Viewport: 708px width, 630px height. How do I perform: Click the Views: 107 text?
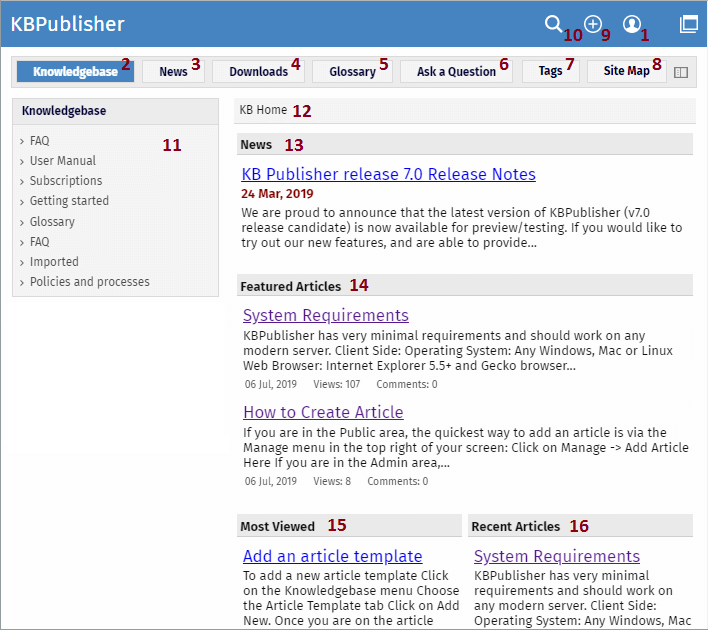click(x=336, y=384)
